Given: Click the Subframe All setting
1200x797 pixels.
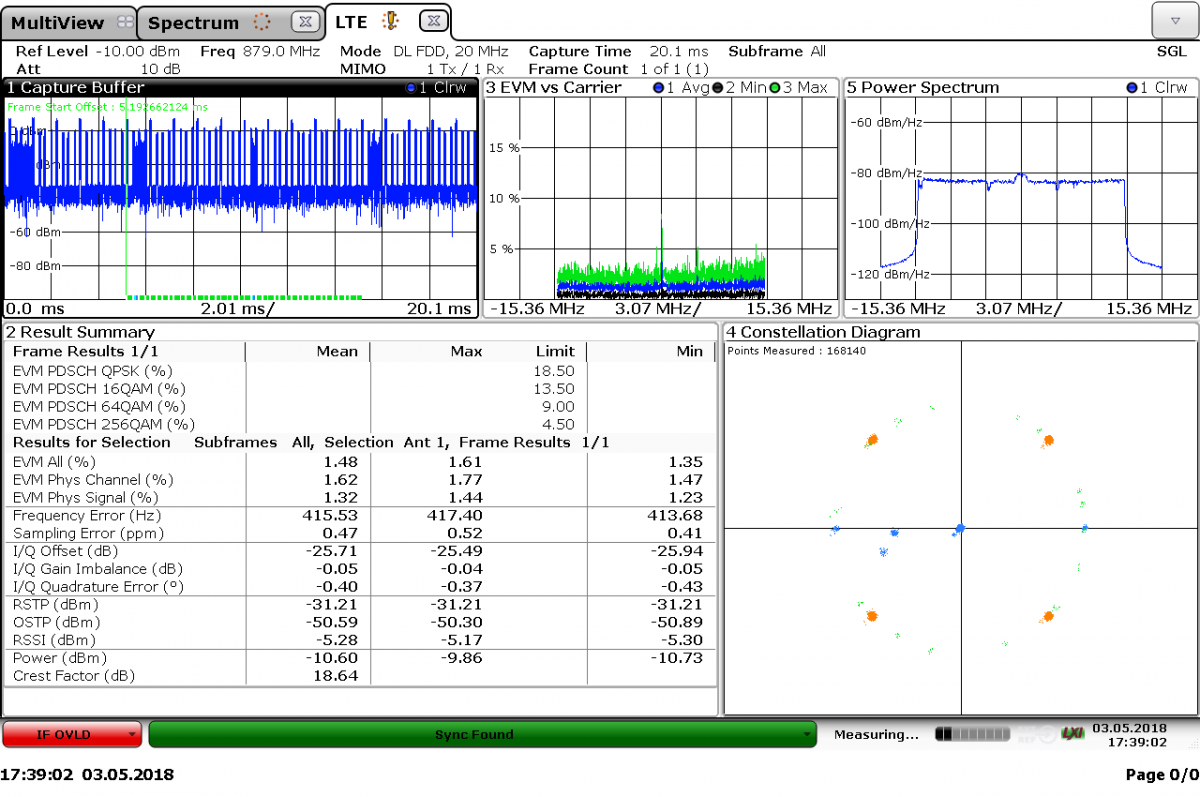Looking at the screenshot, I should click(777, 51).
